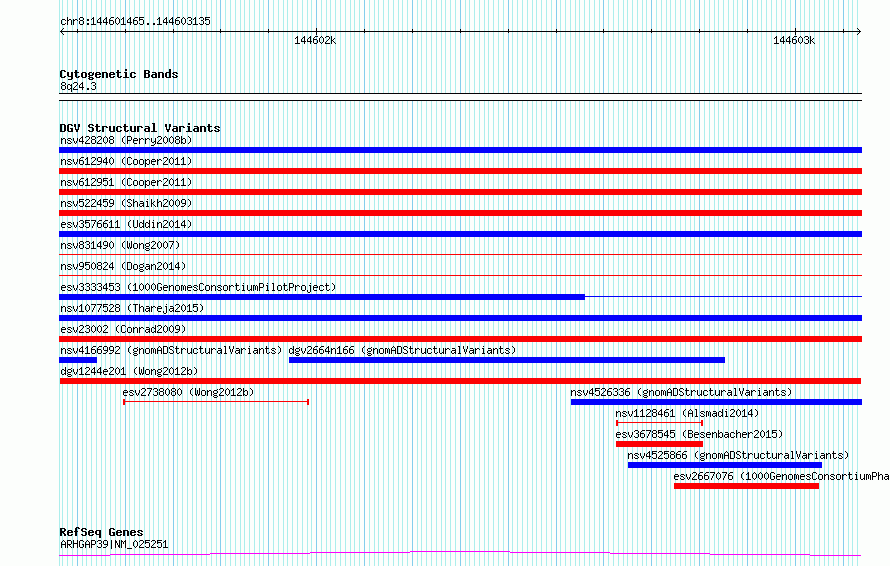This screenshot has width=890, height=566.
Task: Open dgv2664n166 gnomAD variant label
Action: (x=402, y=350)
